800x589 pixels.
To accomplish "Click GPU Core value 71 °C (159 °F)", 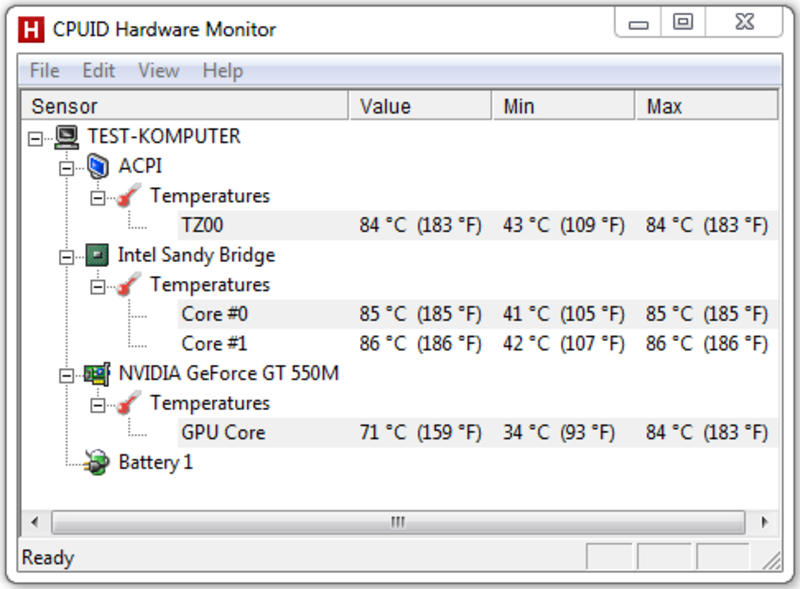I will (x=420, y=432).
